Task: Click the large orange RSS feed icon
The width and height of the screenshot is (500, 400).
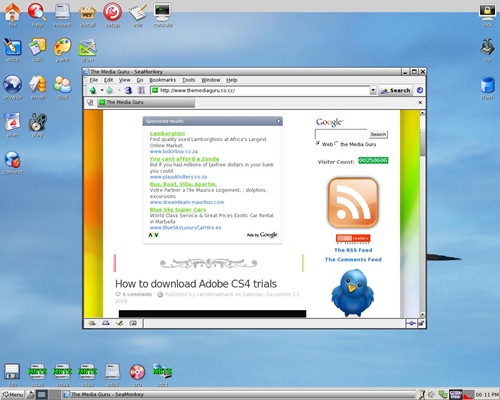Action: click(x=353, y=203)
